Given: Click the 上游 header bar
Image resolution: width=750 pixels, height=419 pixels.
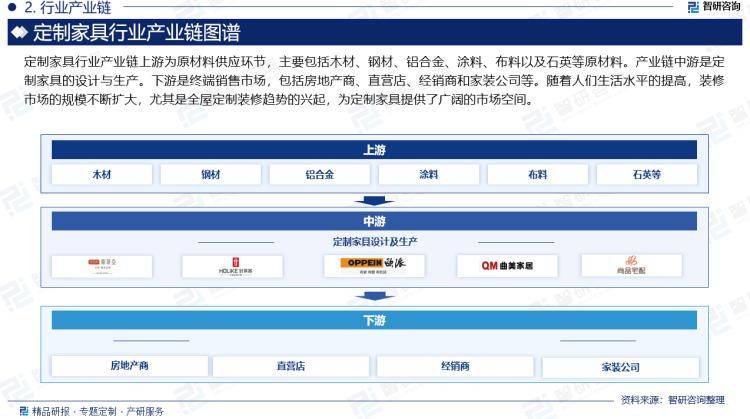Looking at the screenshot, I should (x=374, y=150).
